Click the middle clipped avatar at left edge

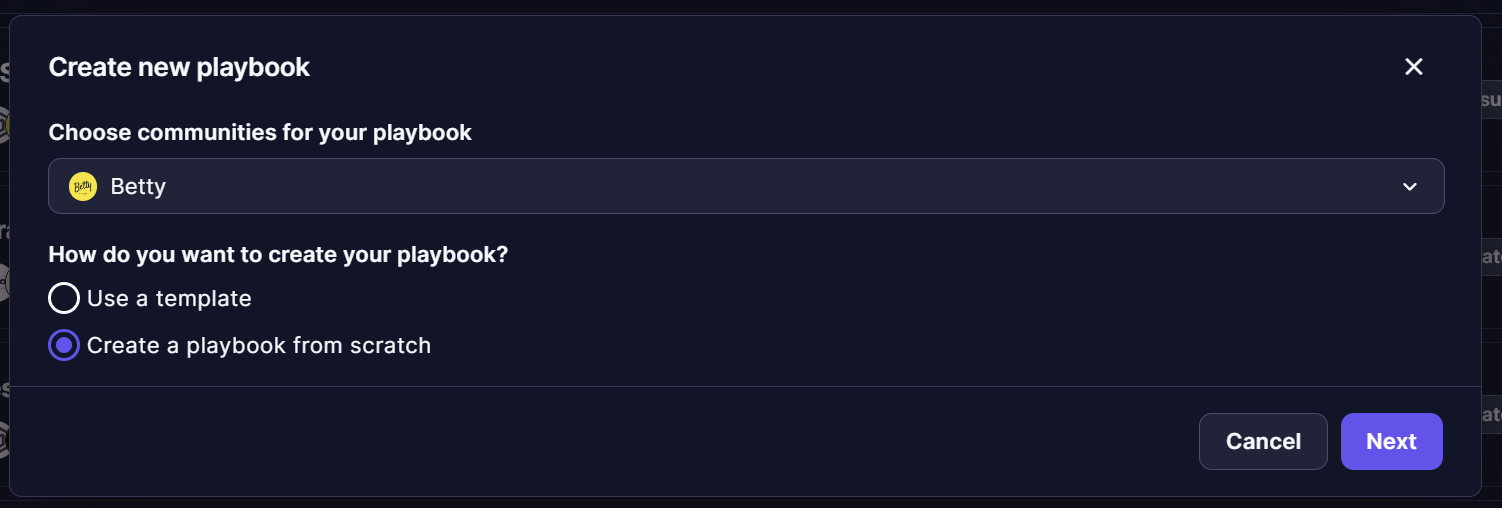pos(4,283)
